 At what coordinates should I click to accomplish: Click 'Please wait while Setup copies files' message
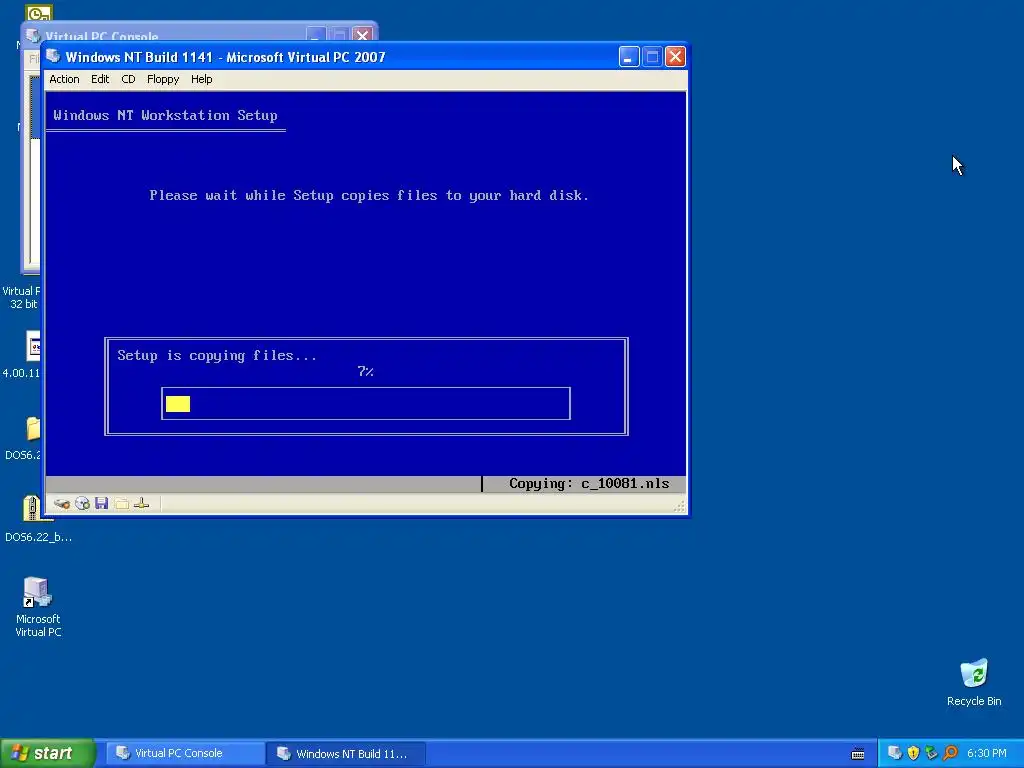pos(369,195)
